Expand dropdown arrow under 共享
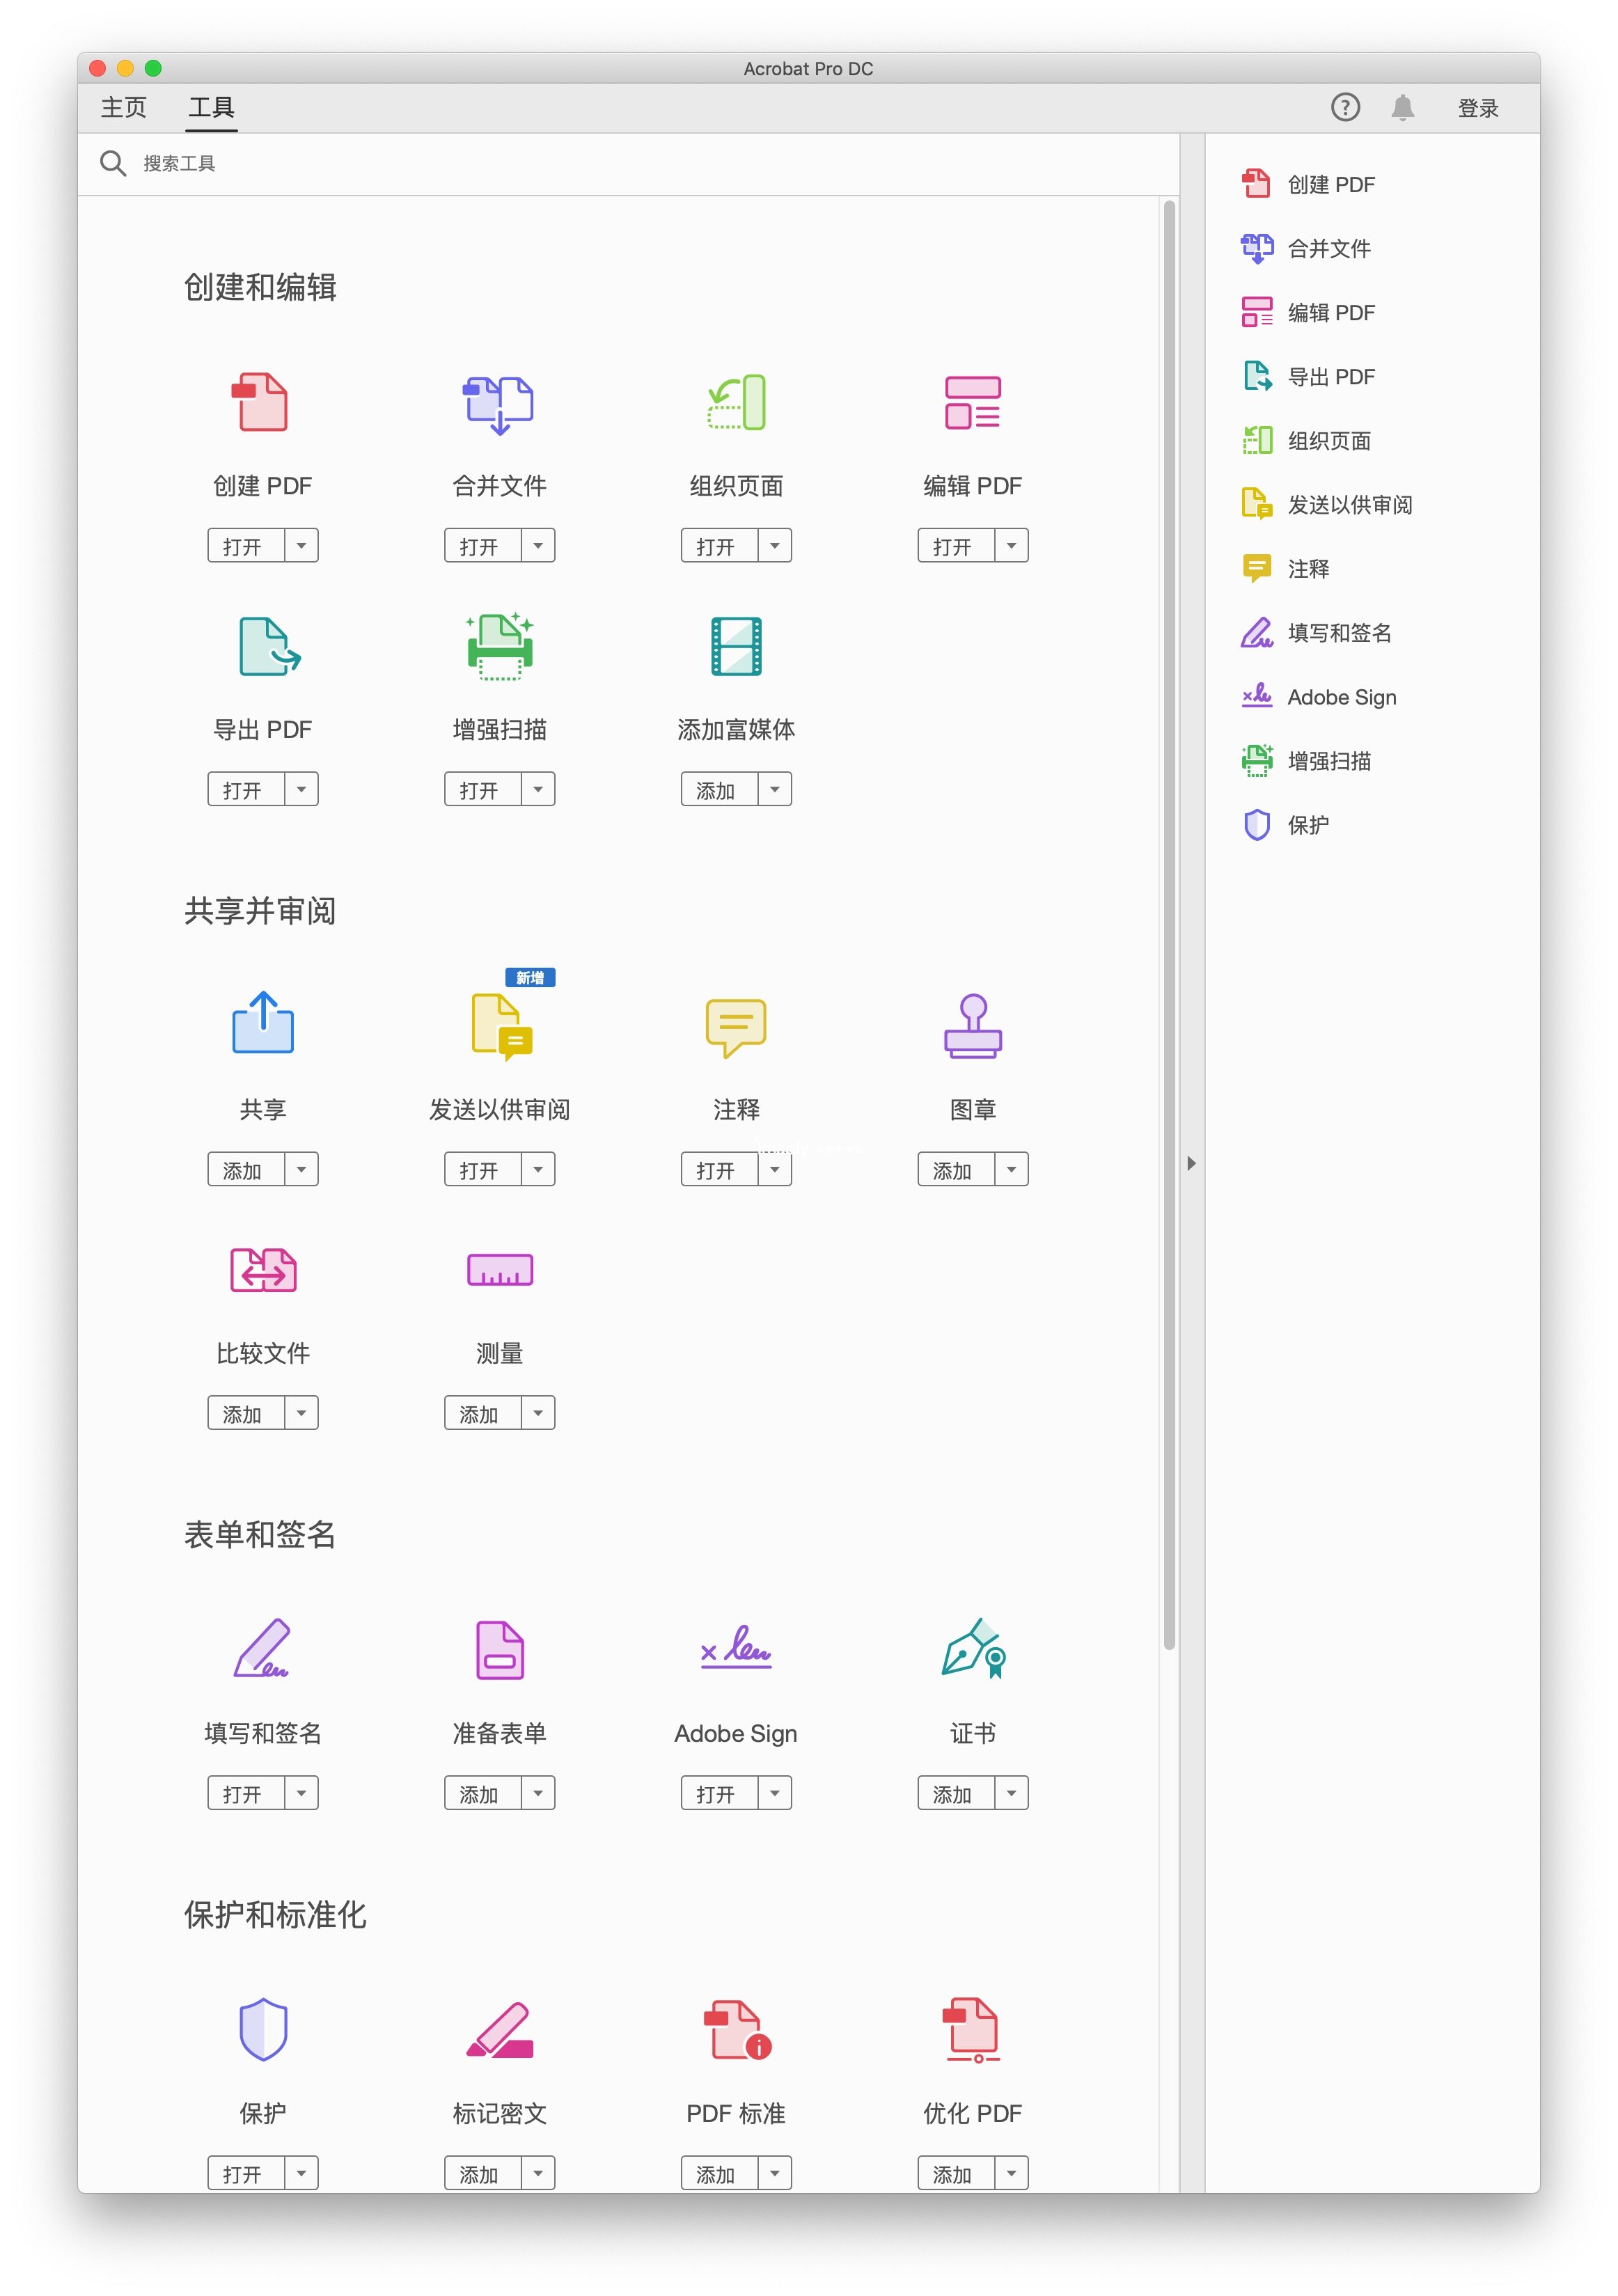 pos(301,1169)
